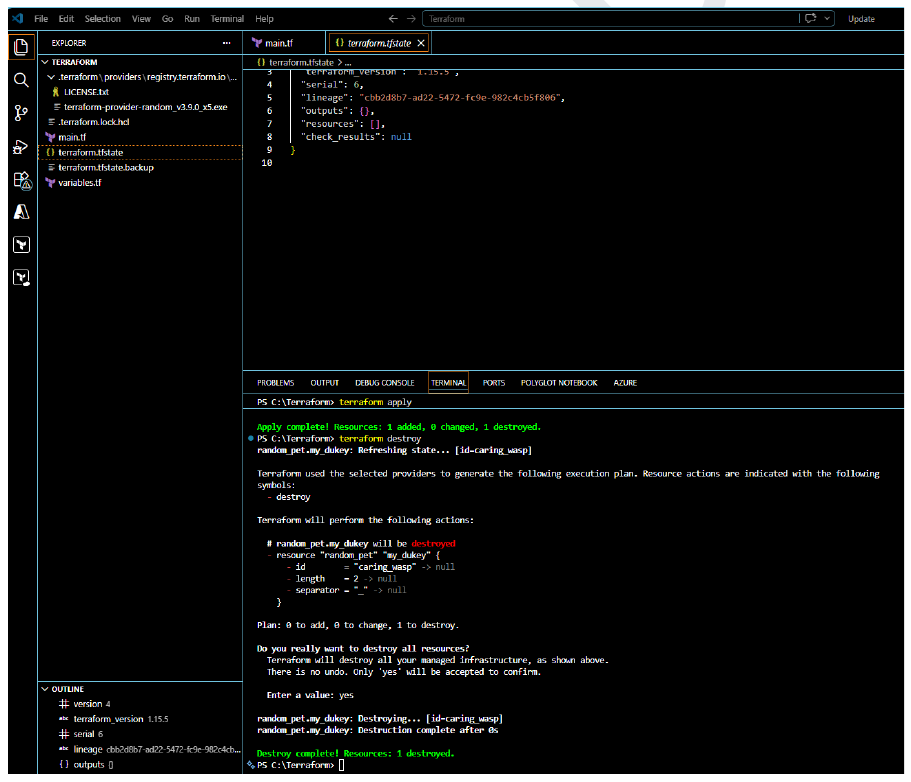Click the Terraform command center search box
The height and width of the screenshot is (782, 911).
[x=610, y=19]
